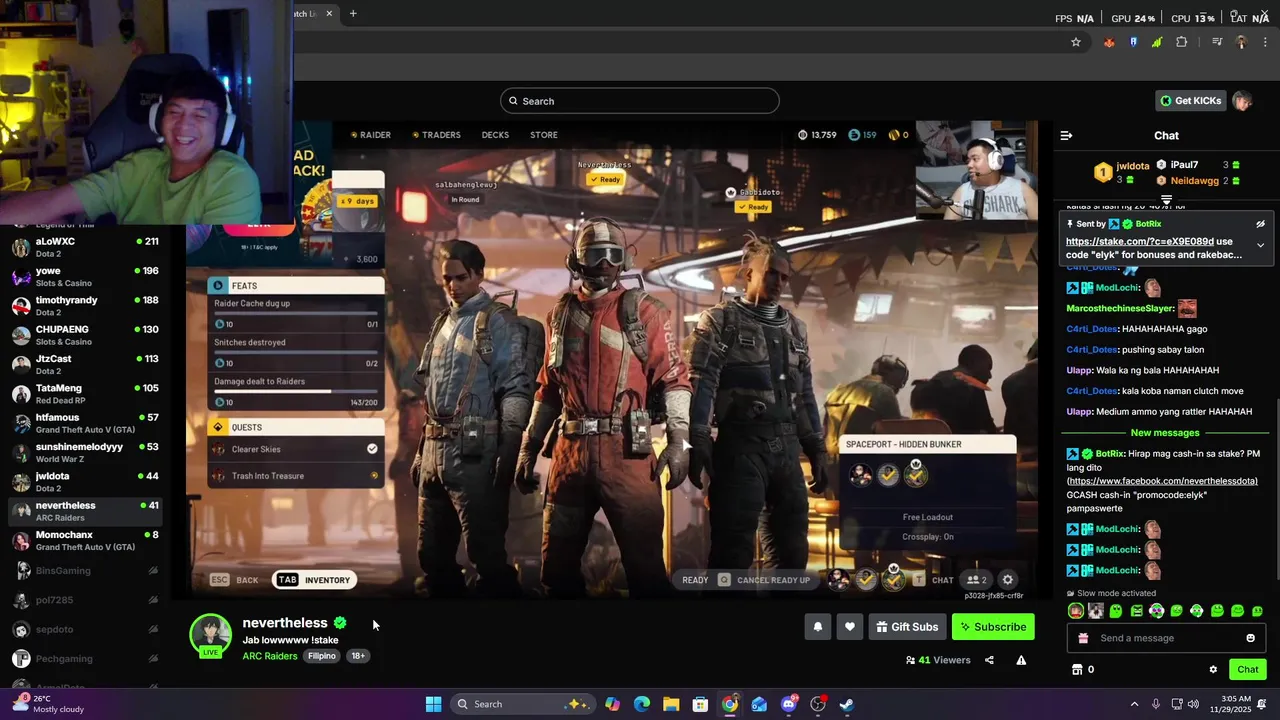
Task: Select CHUPAENG channel in sidebar
Action: pyautogui.click(x=85, y=335)
